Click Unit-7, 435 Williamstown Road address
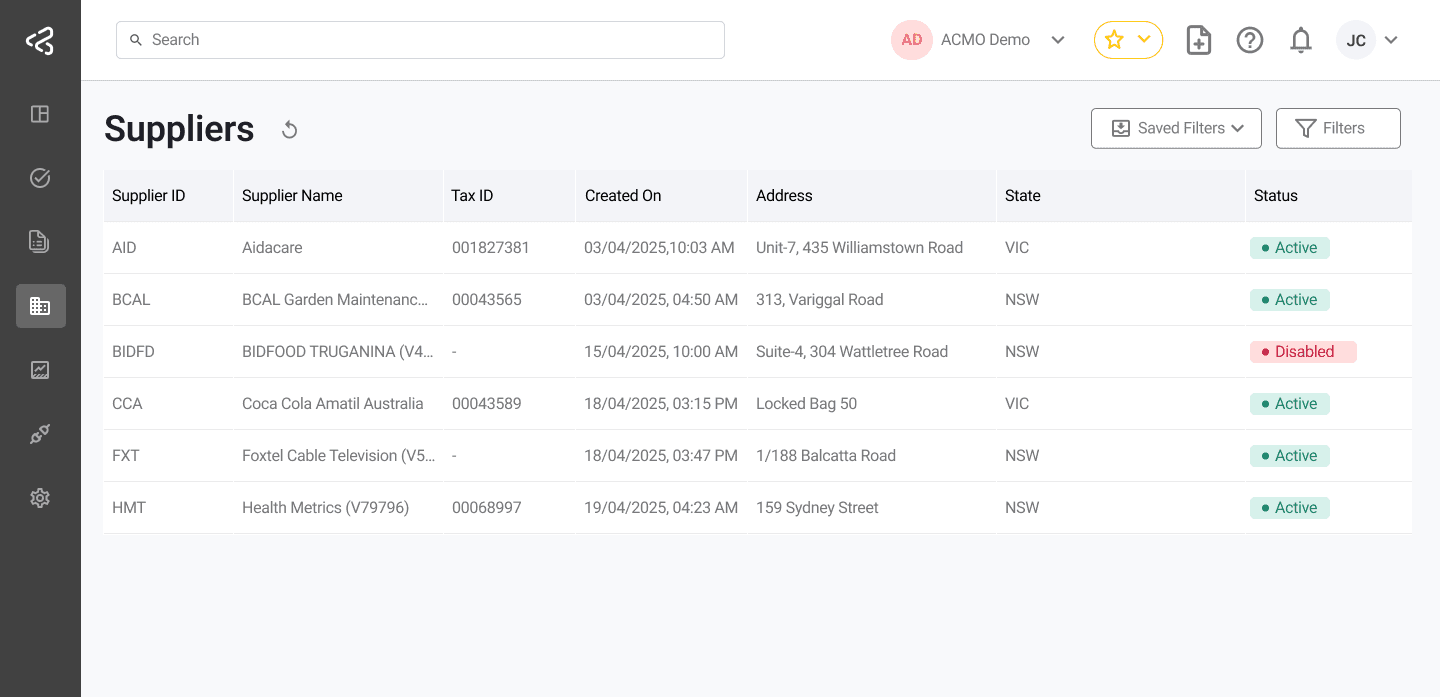 pos(859,248)
